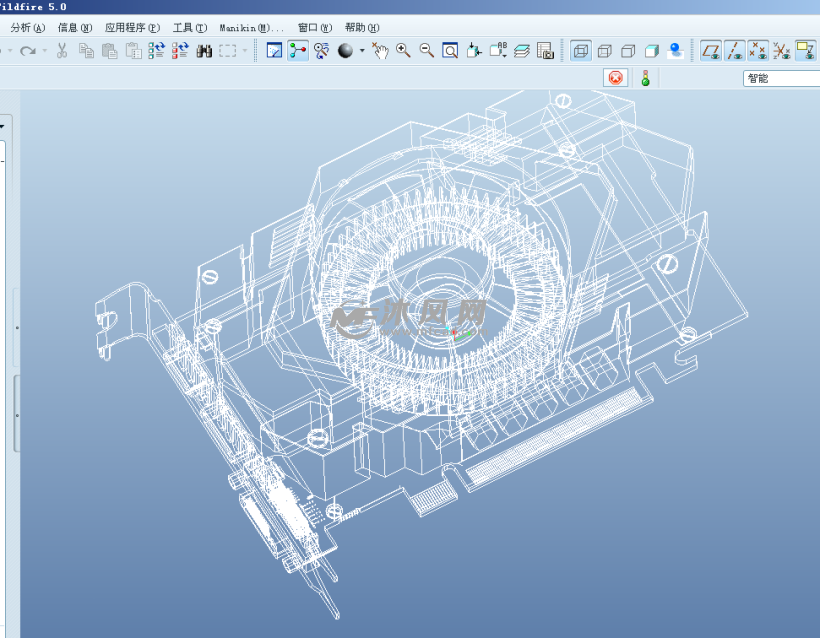Screen dimensions: 820x638
Task: Click the Refit view icon
Action: 450,50
